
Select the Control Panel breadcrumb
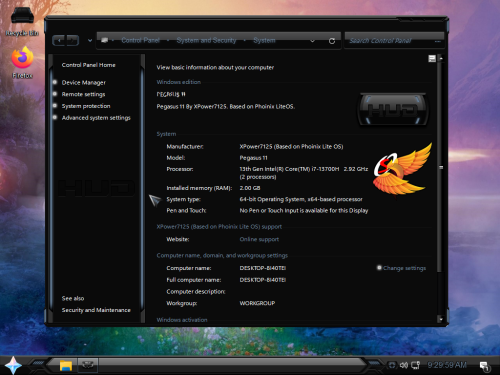coord(140,40)
